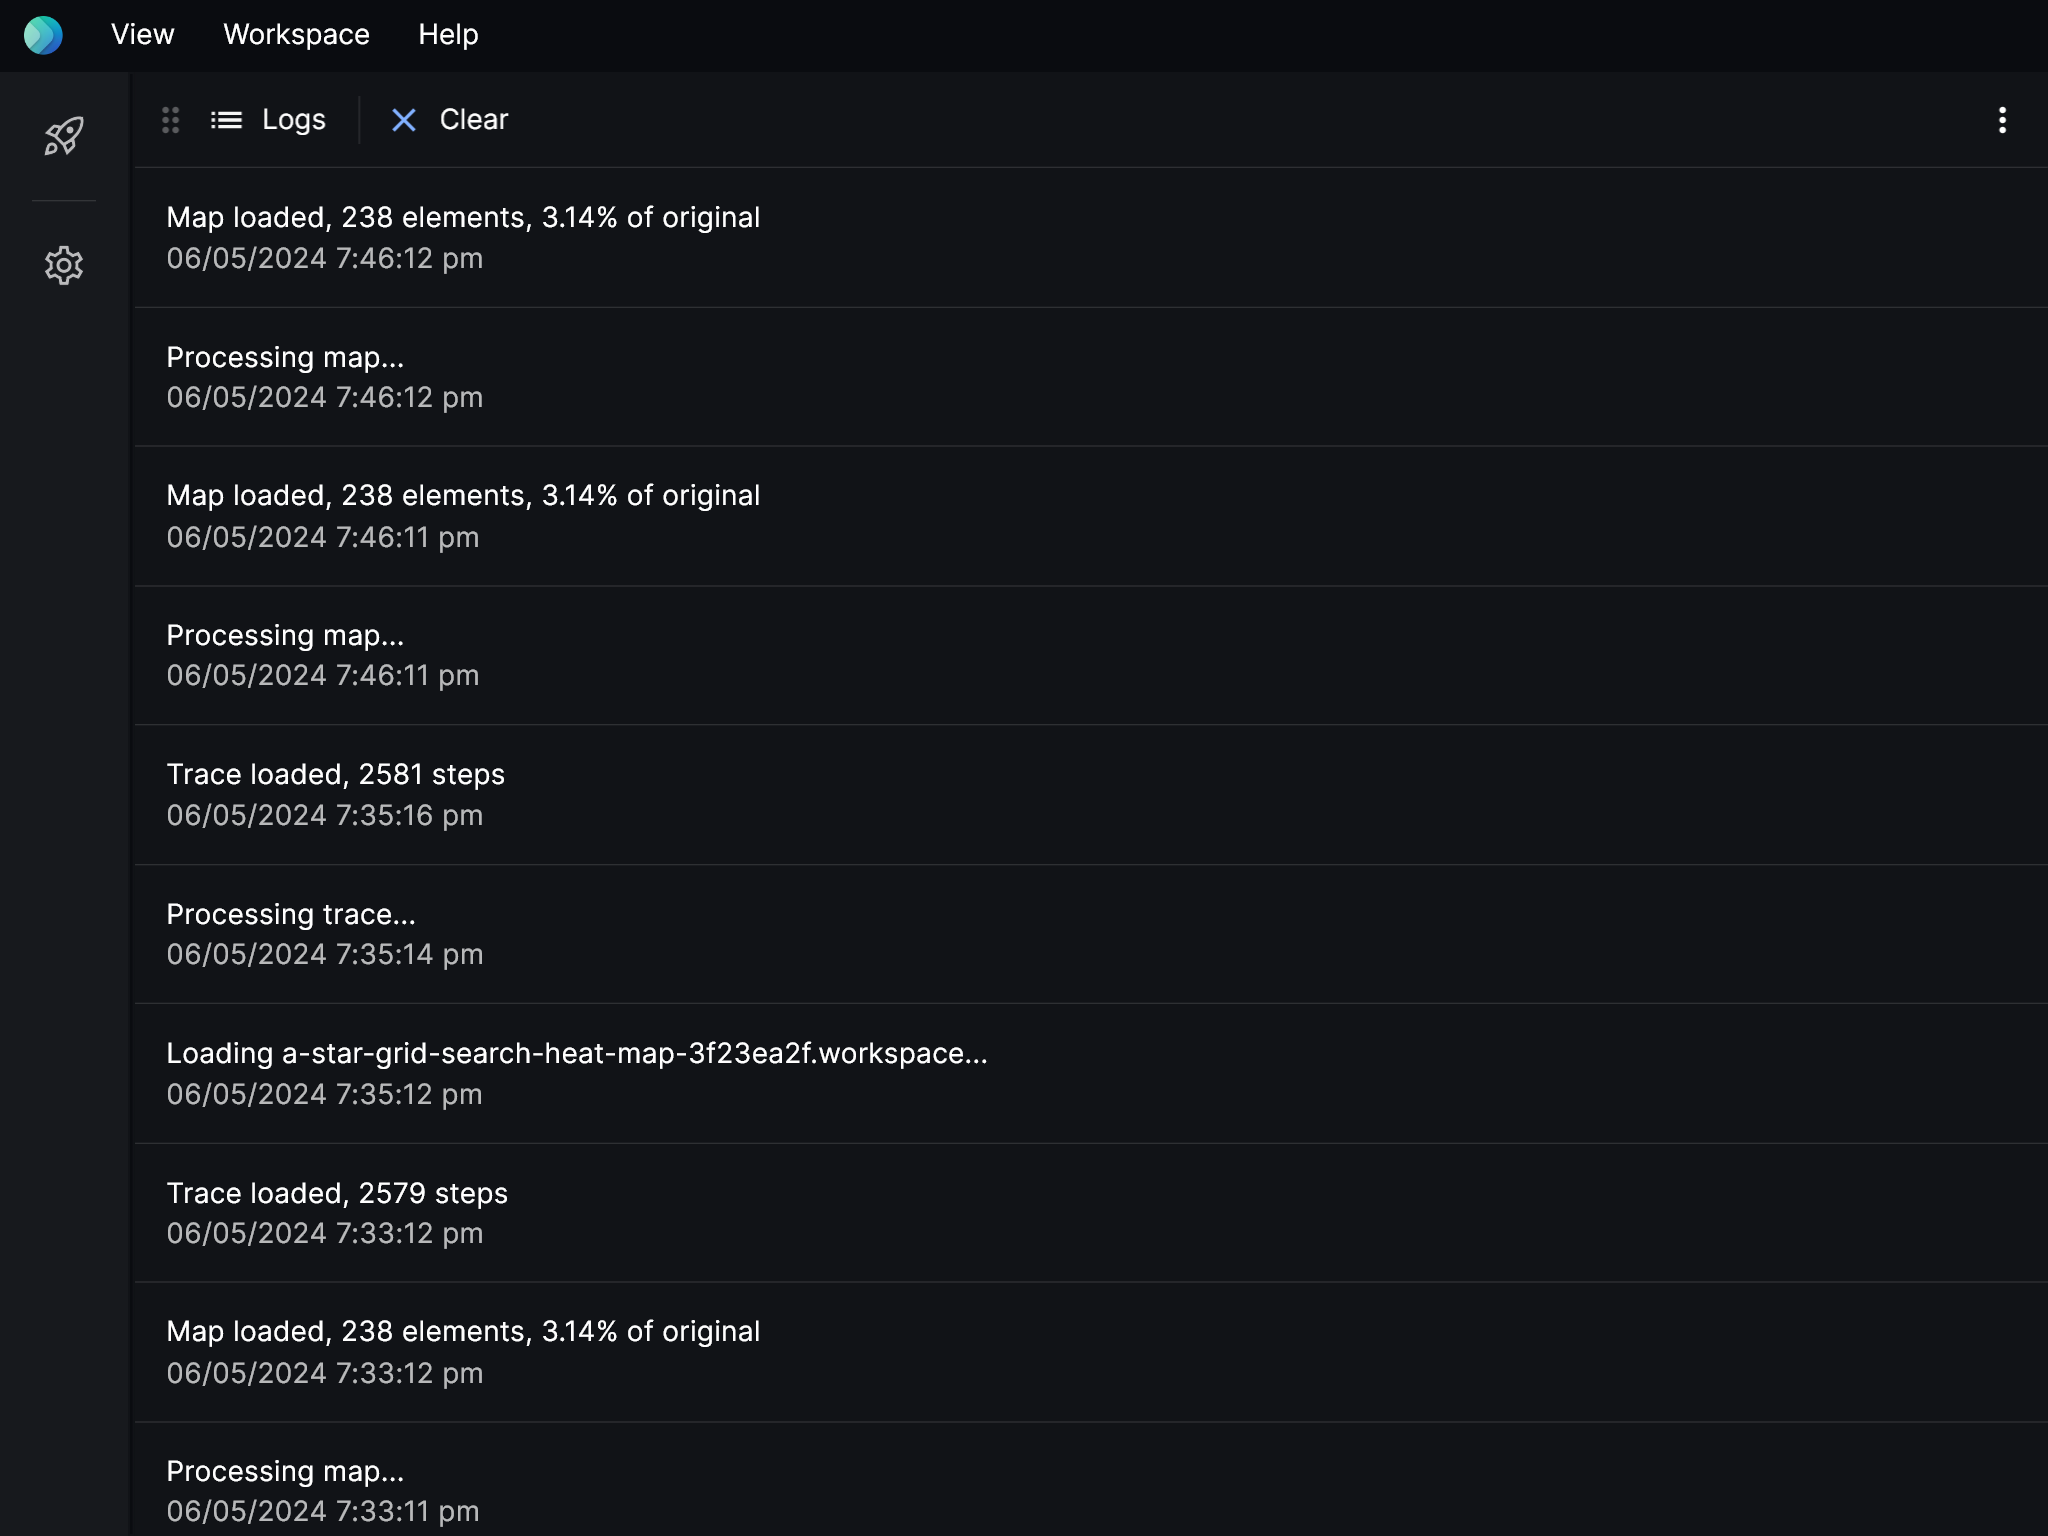The width and height of the screenshot is (2048, 1536).
Task: Click the View menu to expand options
Action: pyautogui.click(x=142, y=34)
